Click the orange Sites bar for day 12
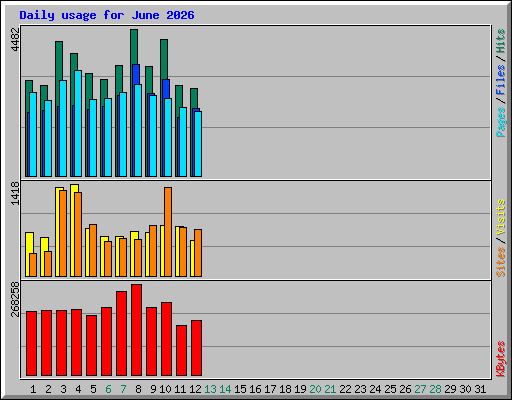This screenshot has width=512, height=400. [198, 253]
